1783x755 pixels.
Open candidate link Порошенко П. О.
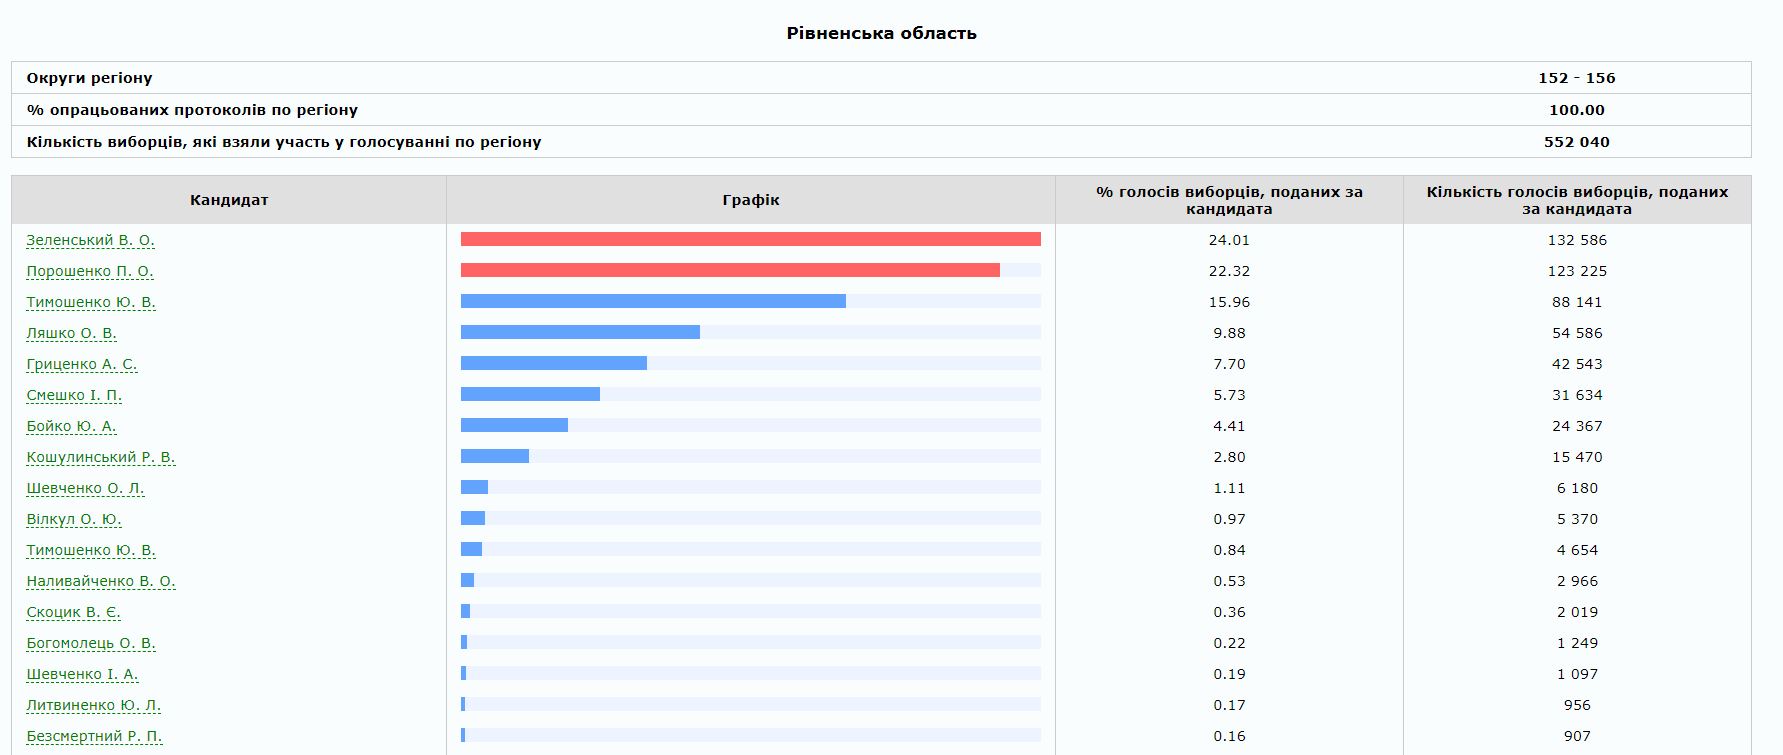point(90,271)
